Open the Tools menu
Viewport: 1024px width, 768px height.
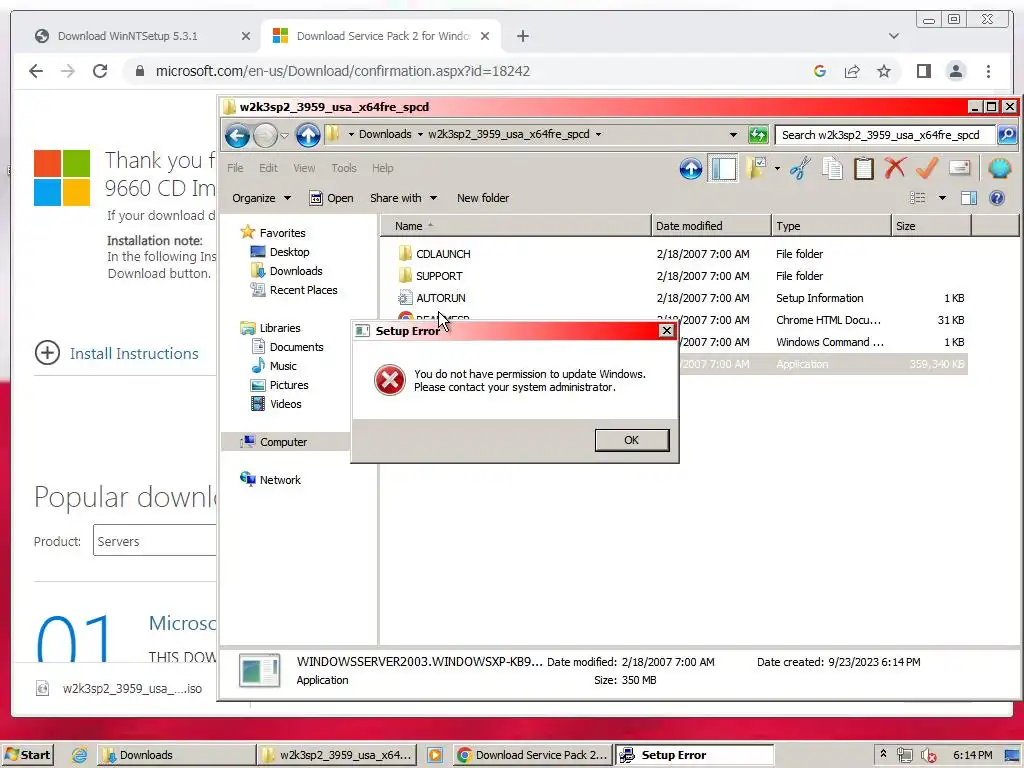tap(344, 168)
